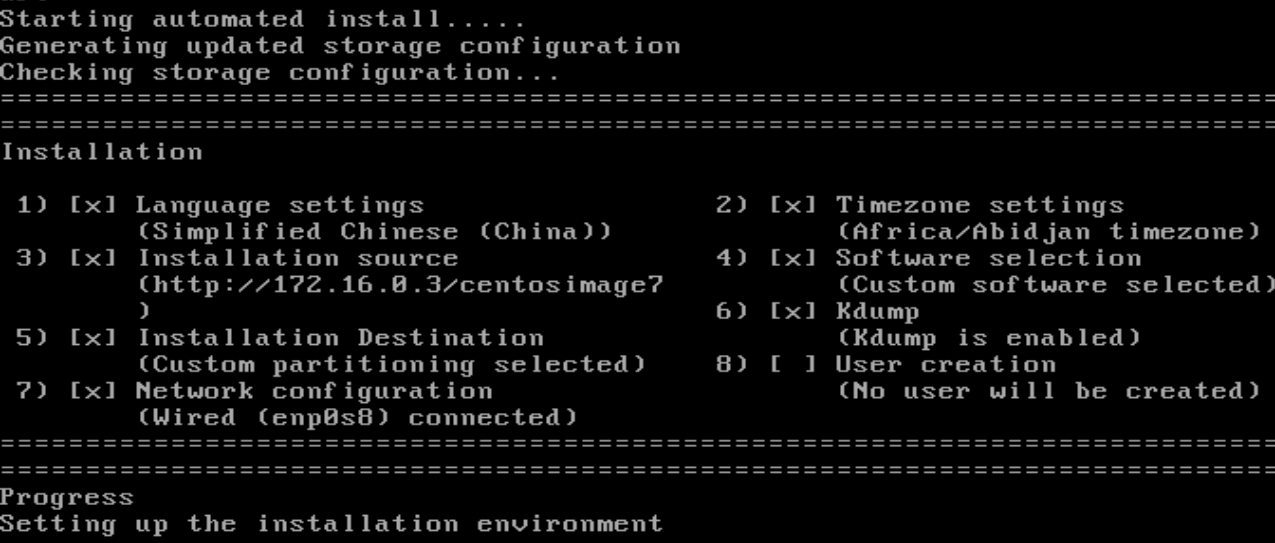
Task: Select the "Software selection" menu entry
Action: point(987,258)
